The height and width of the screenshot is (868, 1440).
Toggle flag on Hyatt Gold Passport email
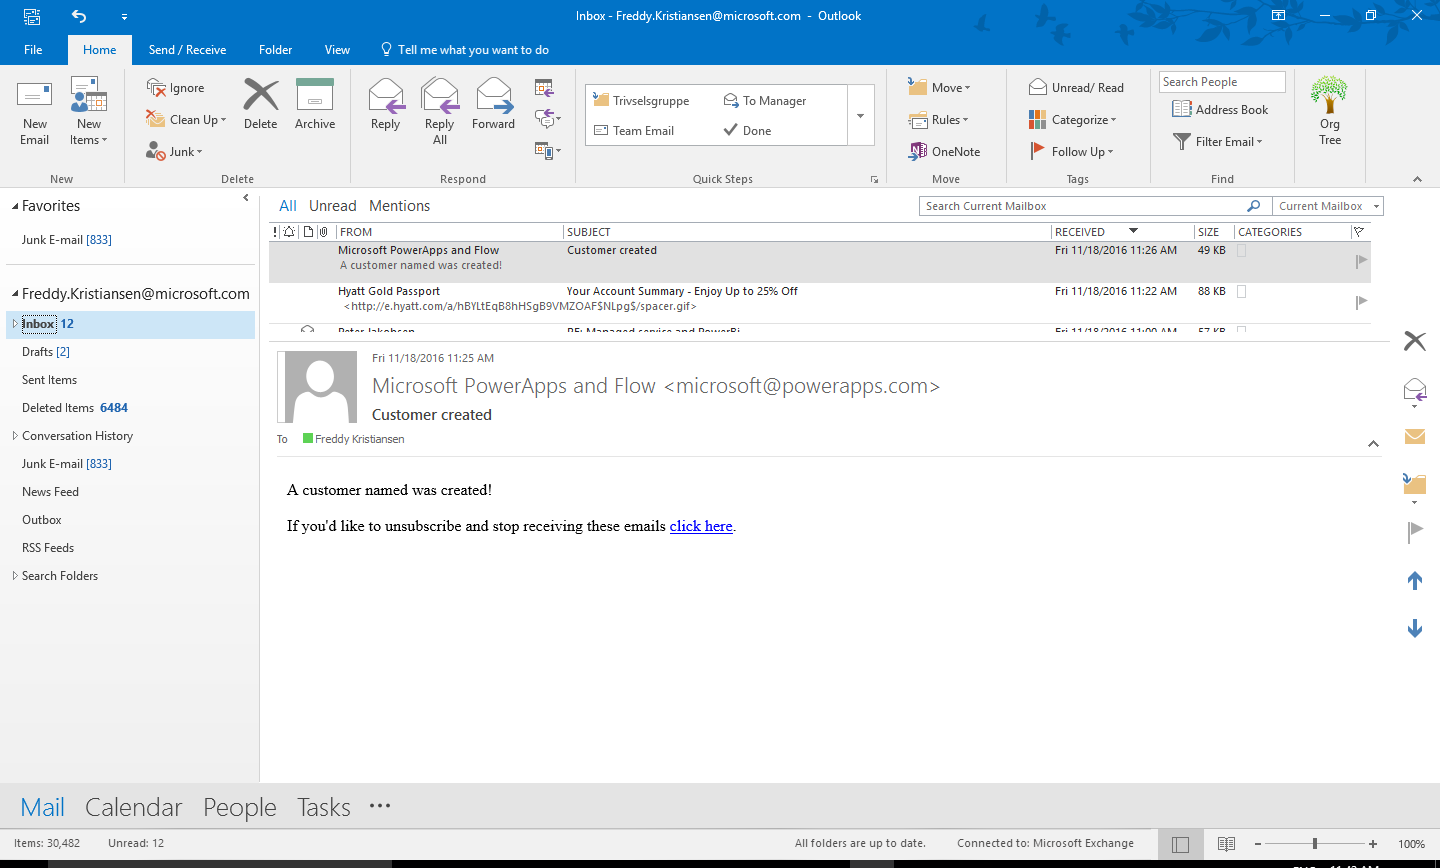click(x=1361, y=301)
